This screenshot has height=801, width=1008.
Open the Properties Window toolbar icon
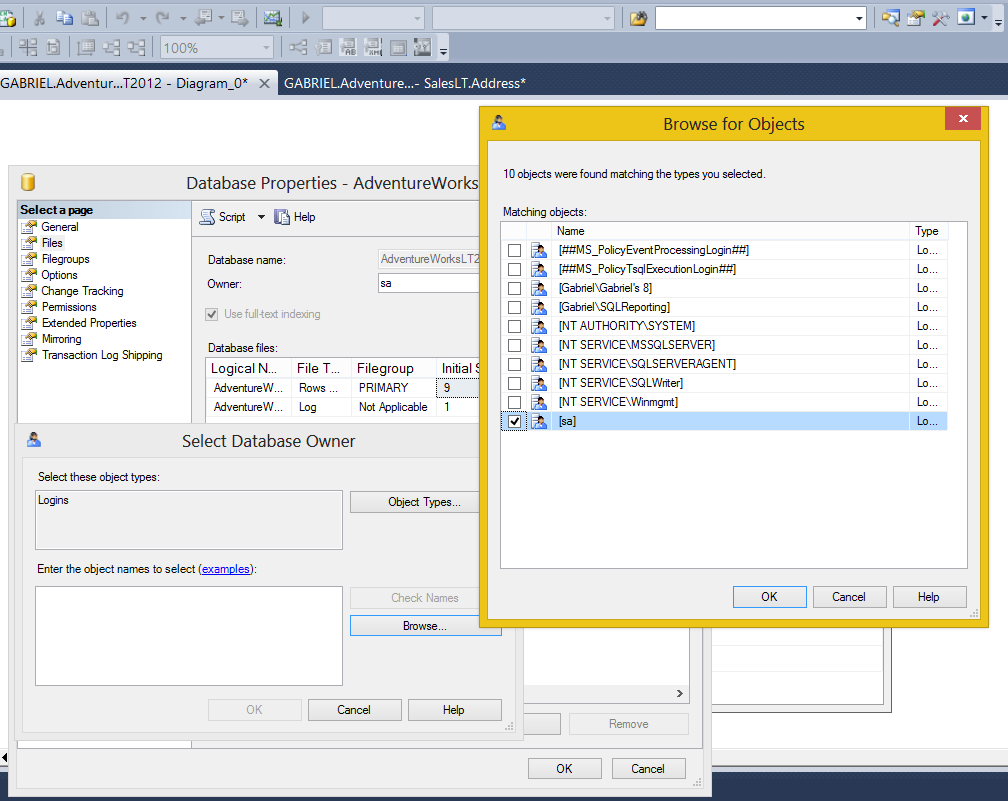[915, 18]
